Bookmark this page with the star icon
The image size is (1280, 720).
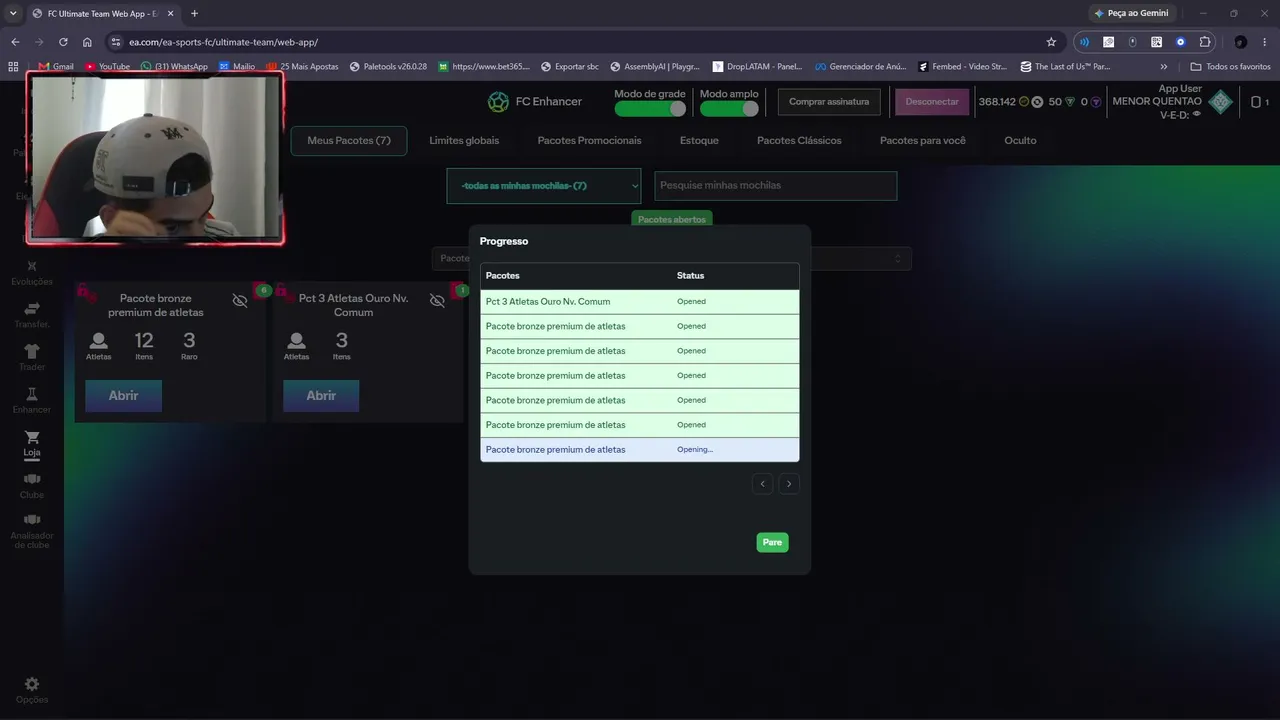(1051, 42)
